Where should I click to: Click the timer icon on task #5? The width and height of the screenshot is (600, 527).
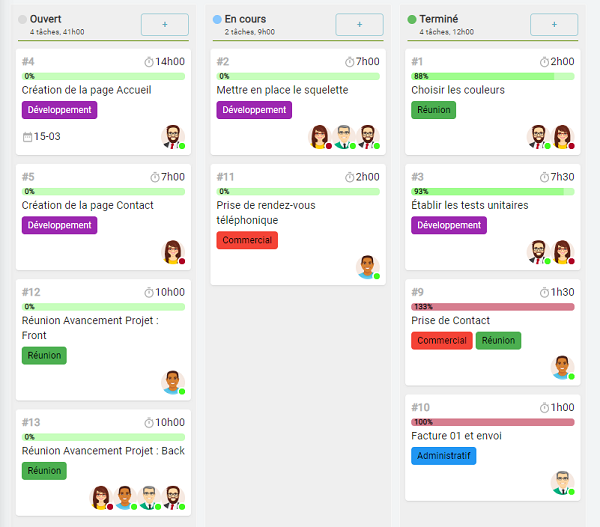(155, 177)
